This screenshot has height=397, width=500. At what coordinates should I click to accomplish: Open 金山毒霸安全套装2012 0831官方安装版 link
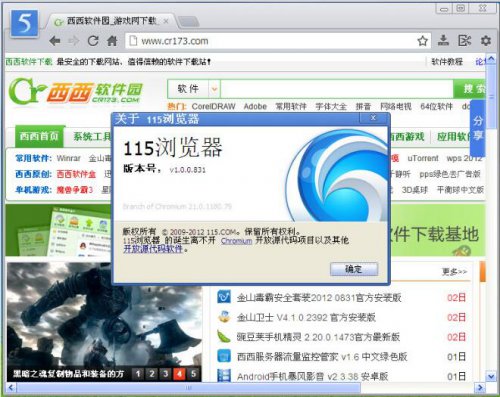coord(319,298)
